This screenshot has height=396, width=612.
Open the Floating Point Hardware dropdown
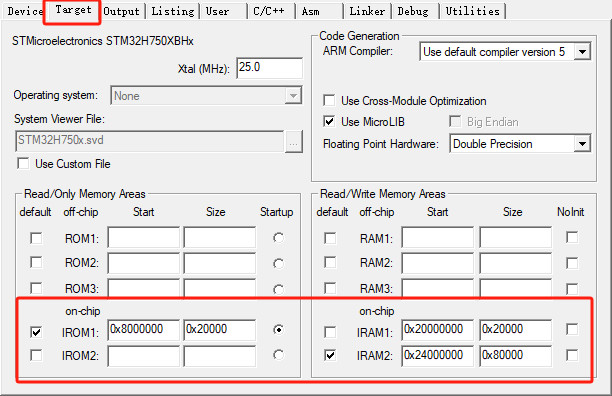(x=520, y=144)
